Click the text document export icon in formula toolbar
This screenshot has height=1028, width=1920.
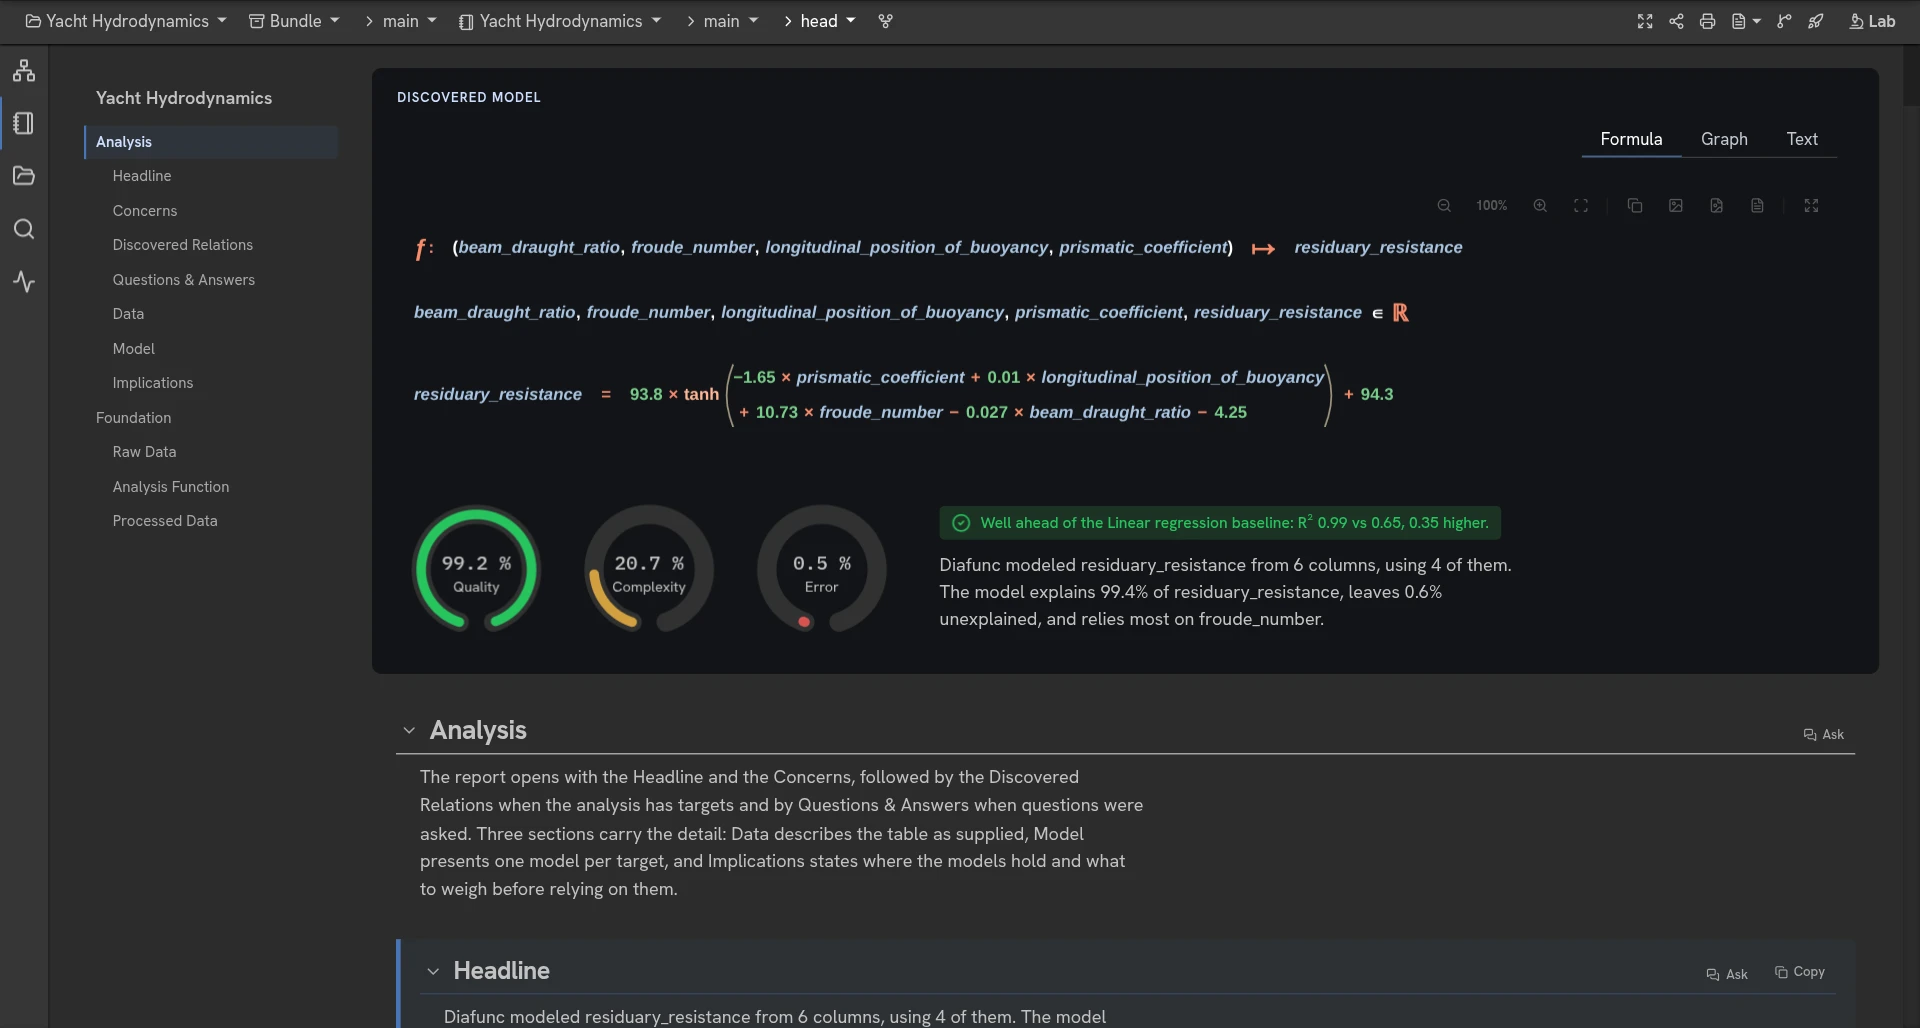tap(1757, 206)
